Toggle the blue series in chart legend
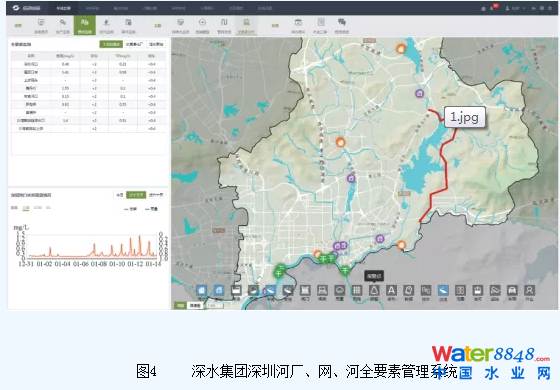 click(151, 209)
